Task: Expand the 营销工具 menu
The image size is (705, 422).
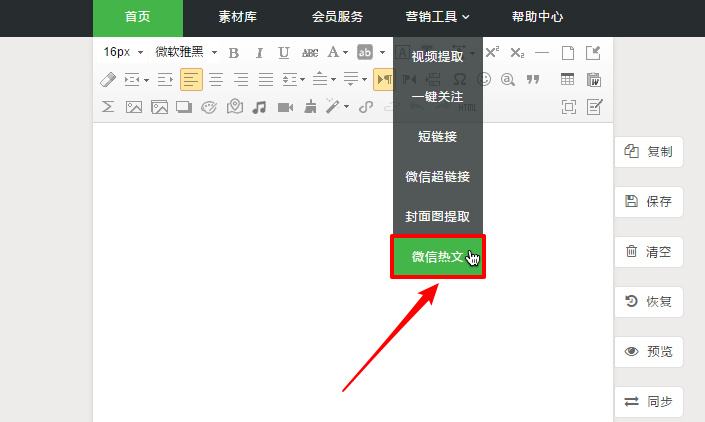Action: pyautogui.click(x=437, y=17)
